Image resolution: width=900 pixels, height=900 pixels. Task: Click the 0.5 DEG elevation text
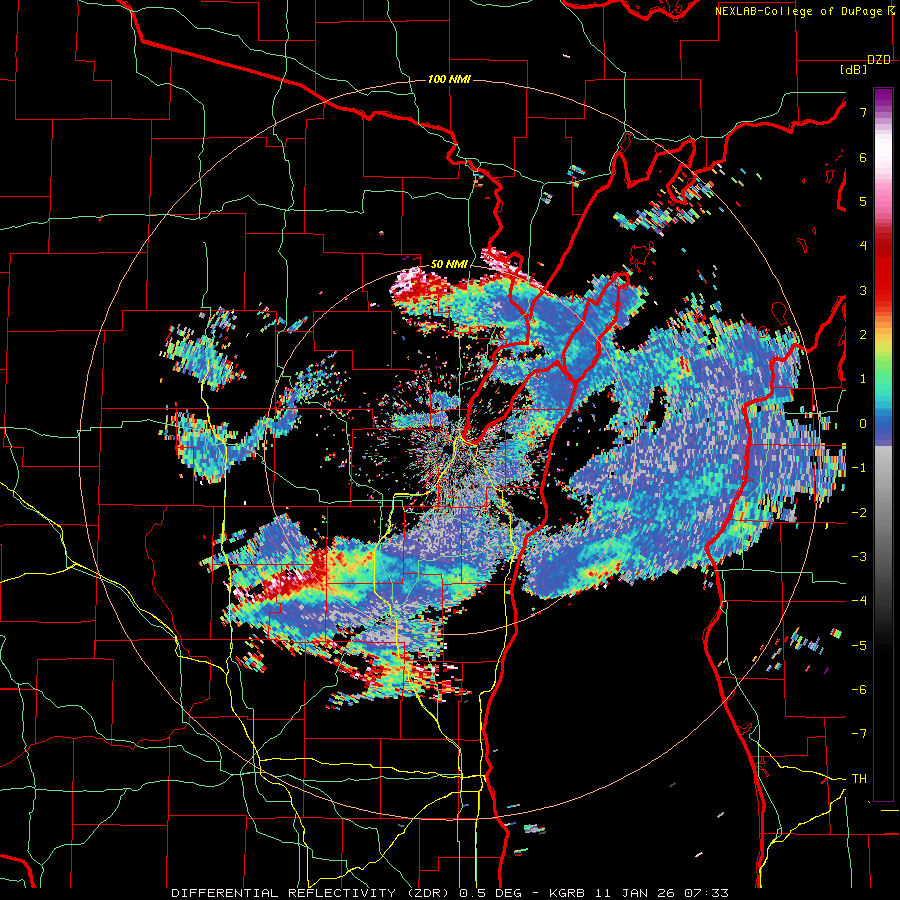490,893
